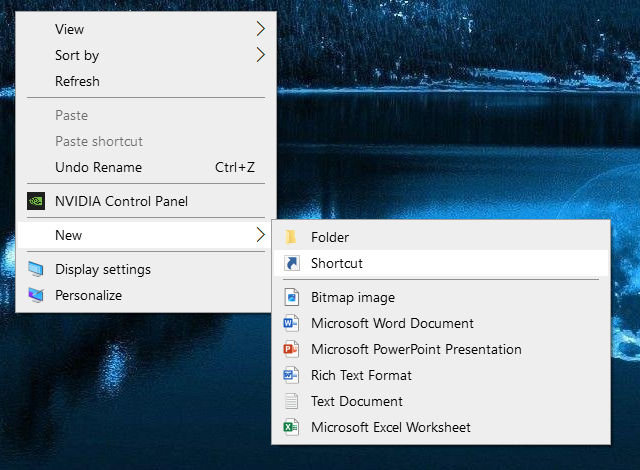
Task: Click the New menu item label
Action: tap(69, 235)
